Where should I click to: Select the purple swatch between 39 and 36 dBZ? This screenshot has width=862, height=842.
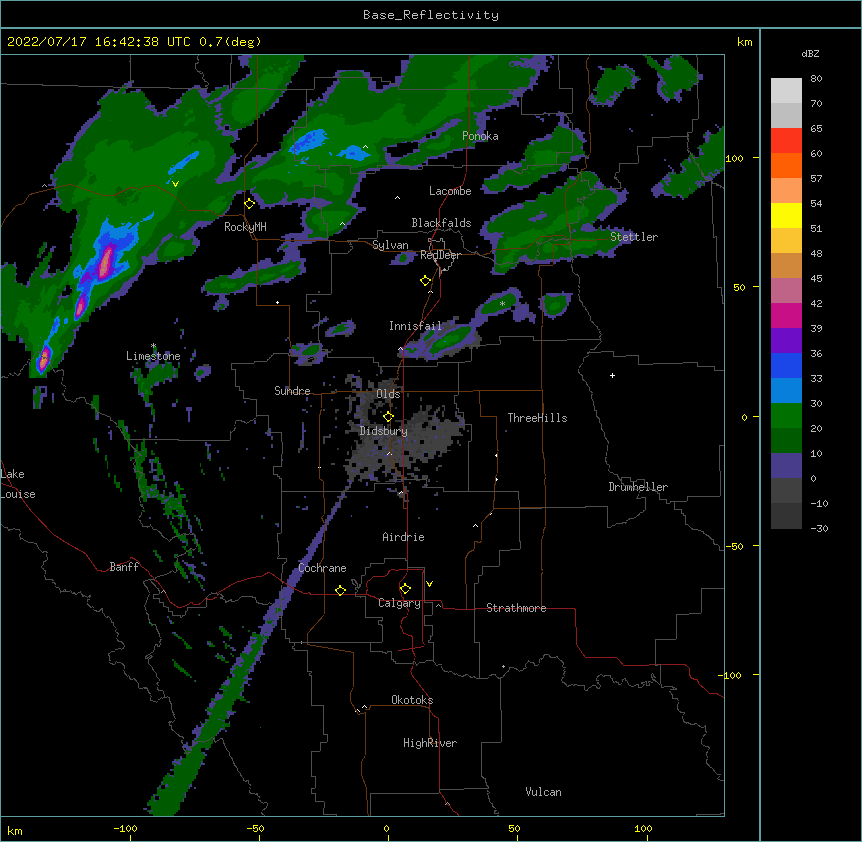pos(786,340)
